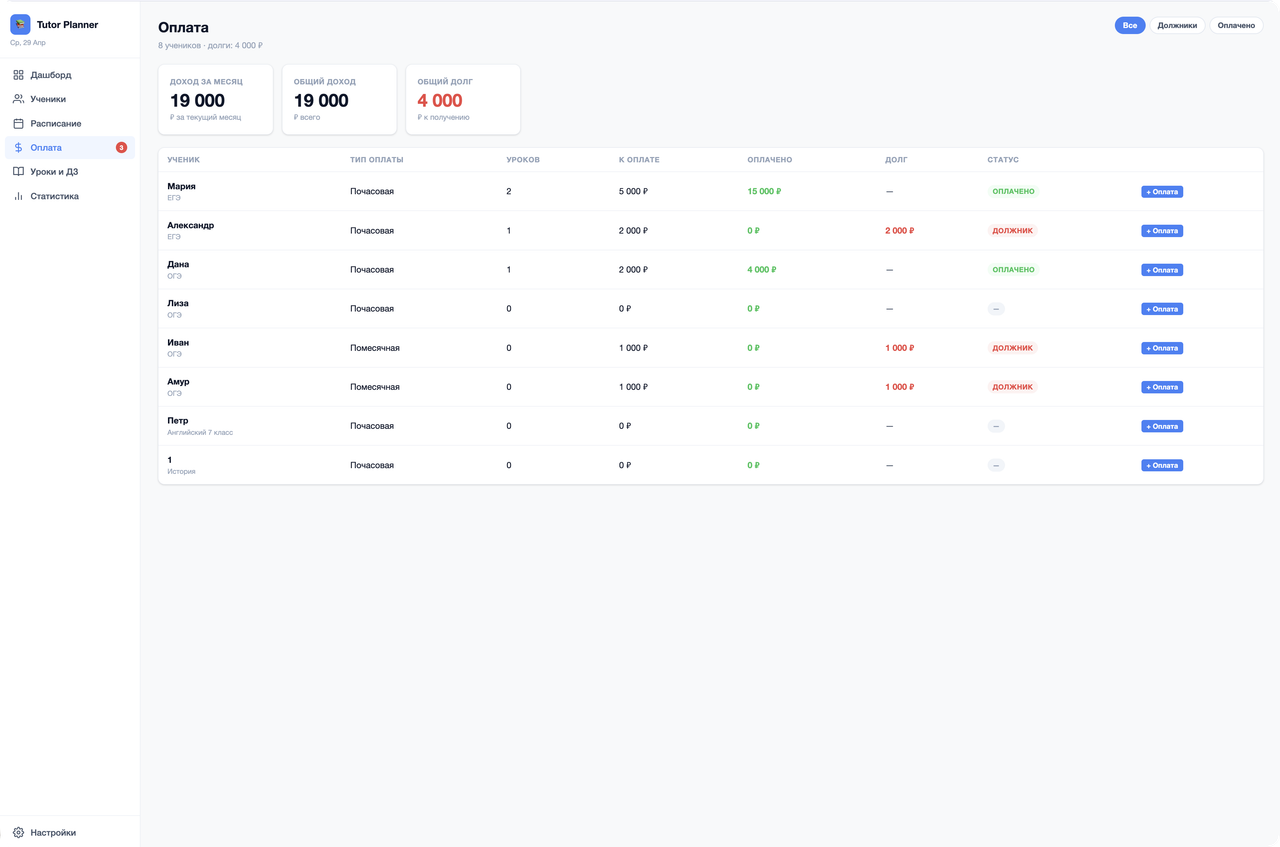Click the Настройки gear icon

[x=18, y=832]
